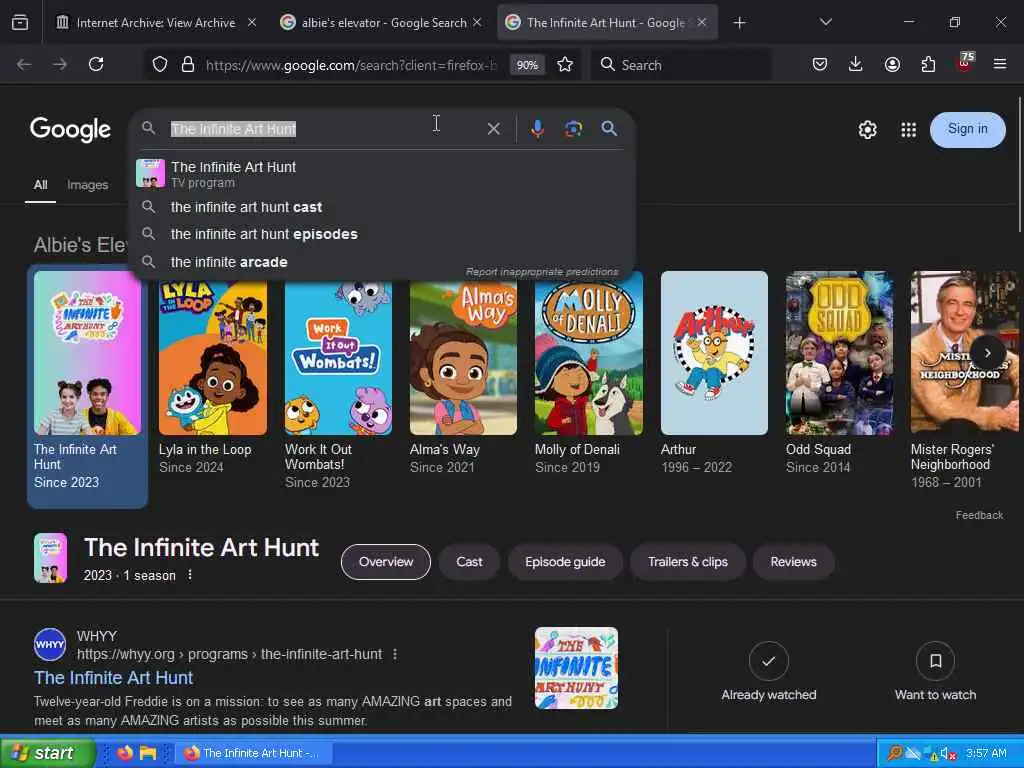Screen dimensions: 1024x768
Task: Choose suggestion The Infinite Art Hunt TV program
Action: (382, 174)
